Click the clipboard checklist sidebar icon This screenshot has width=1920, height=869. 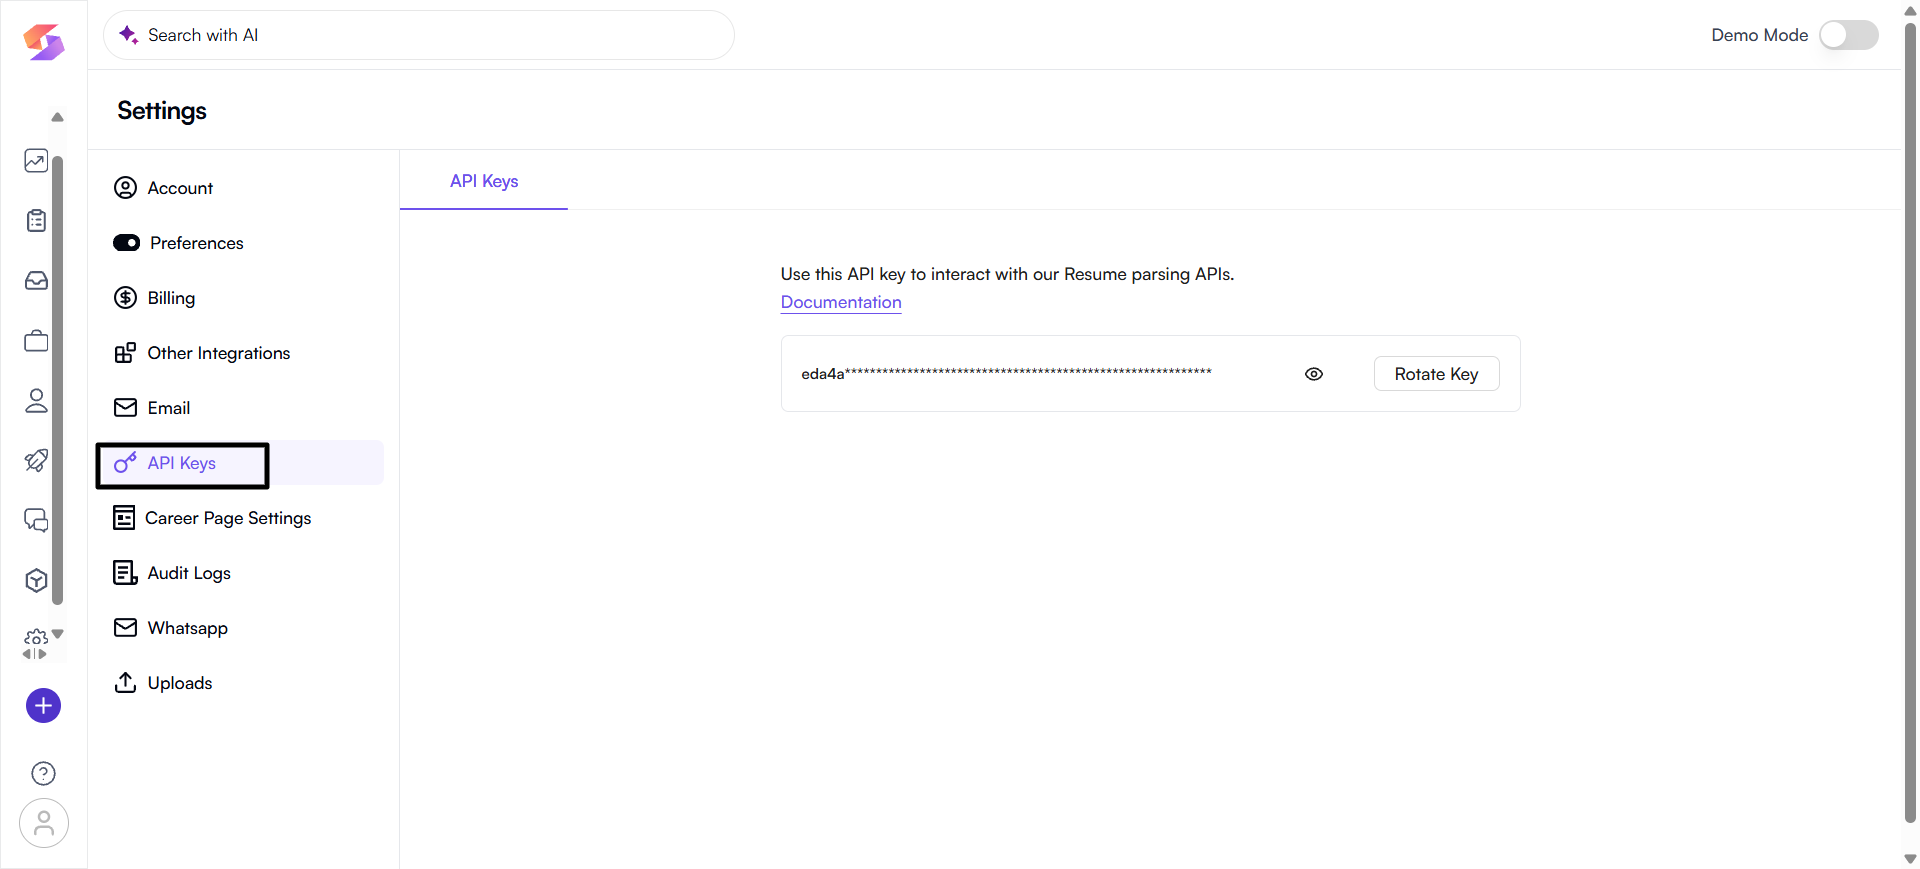(36, 221)
